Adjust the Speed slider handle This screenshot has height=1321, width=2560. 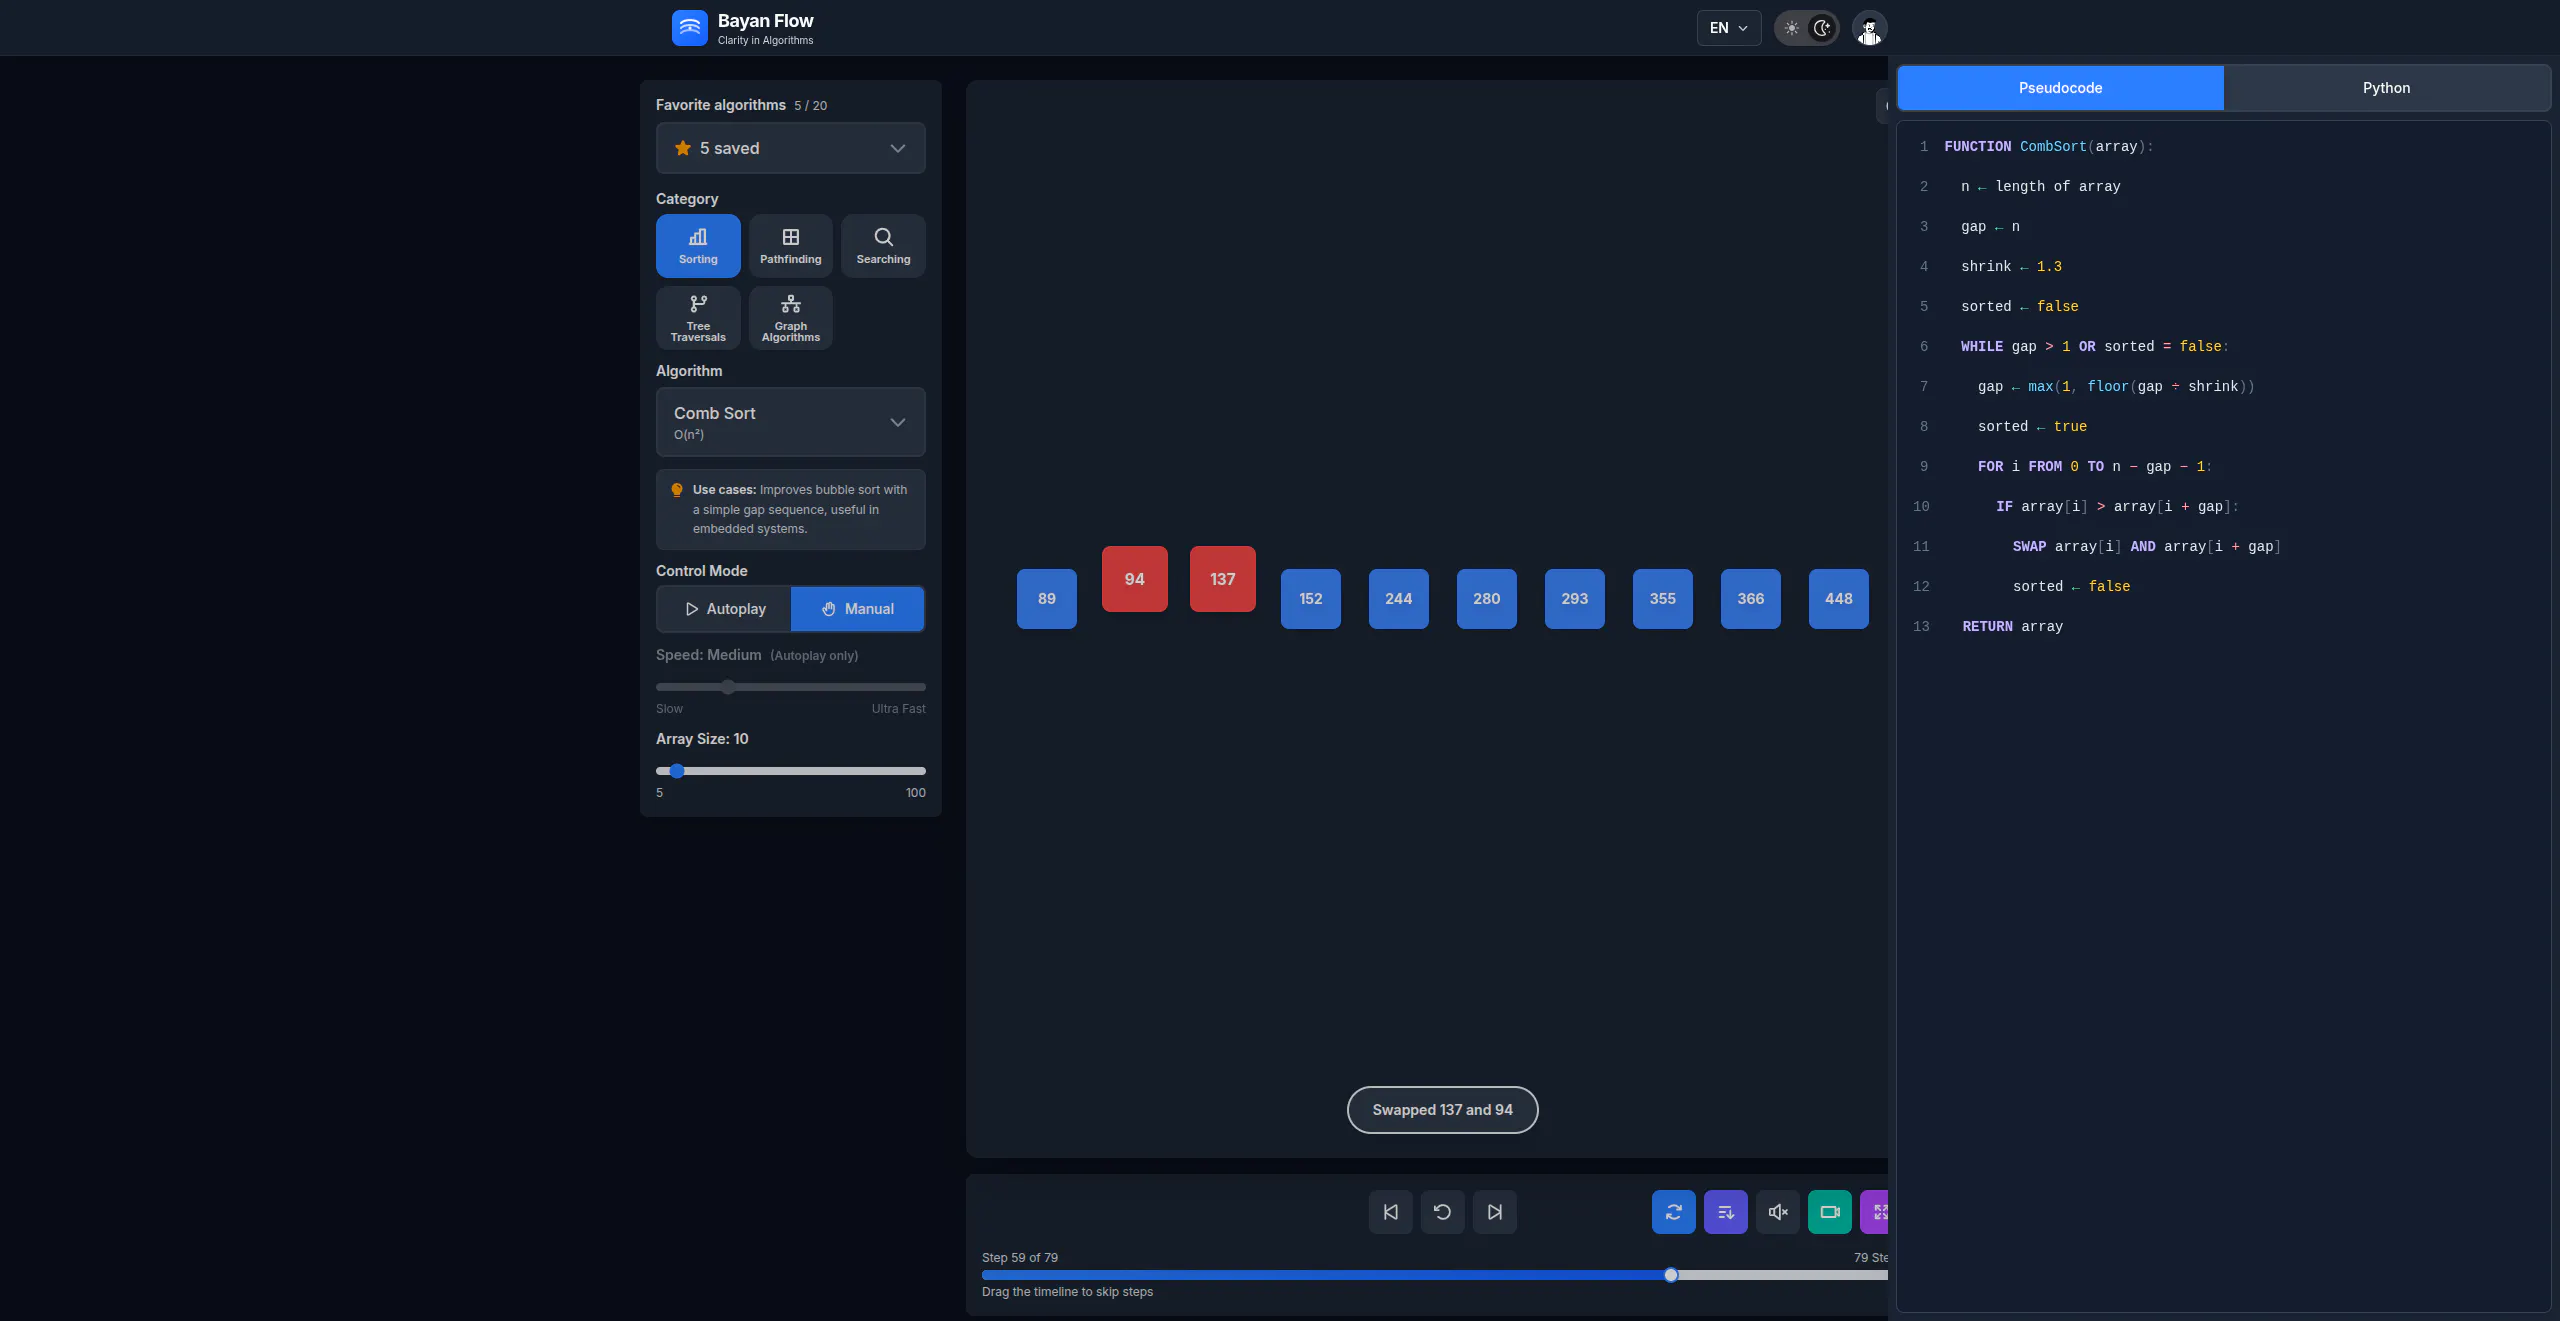pyautogui.click(x=728, y=687)
